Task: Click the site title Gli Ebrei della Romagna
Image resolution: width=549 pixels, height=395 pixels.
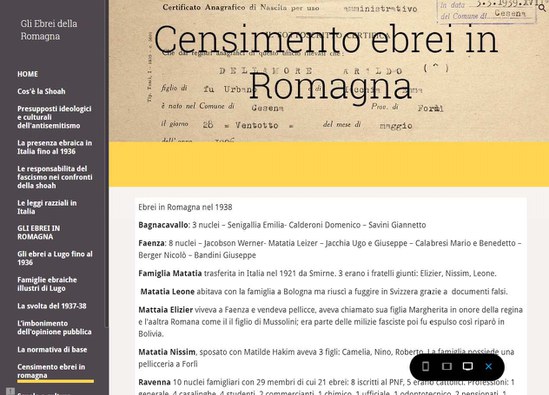Action: 49,30
